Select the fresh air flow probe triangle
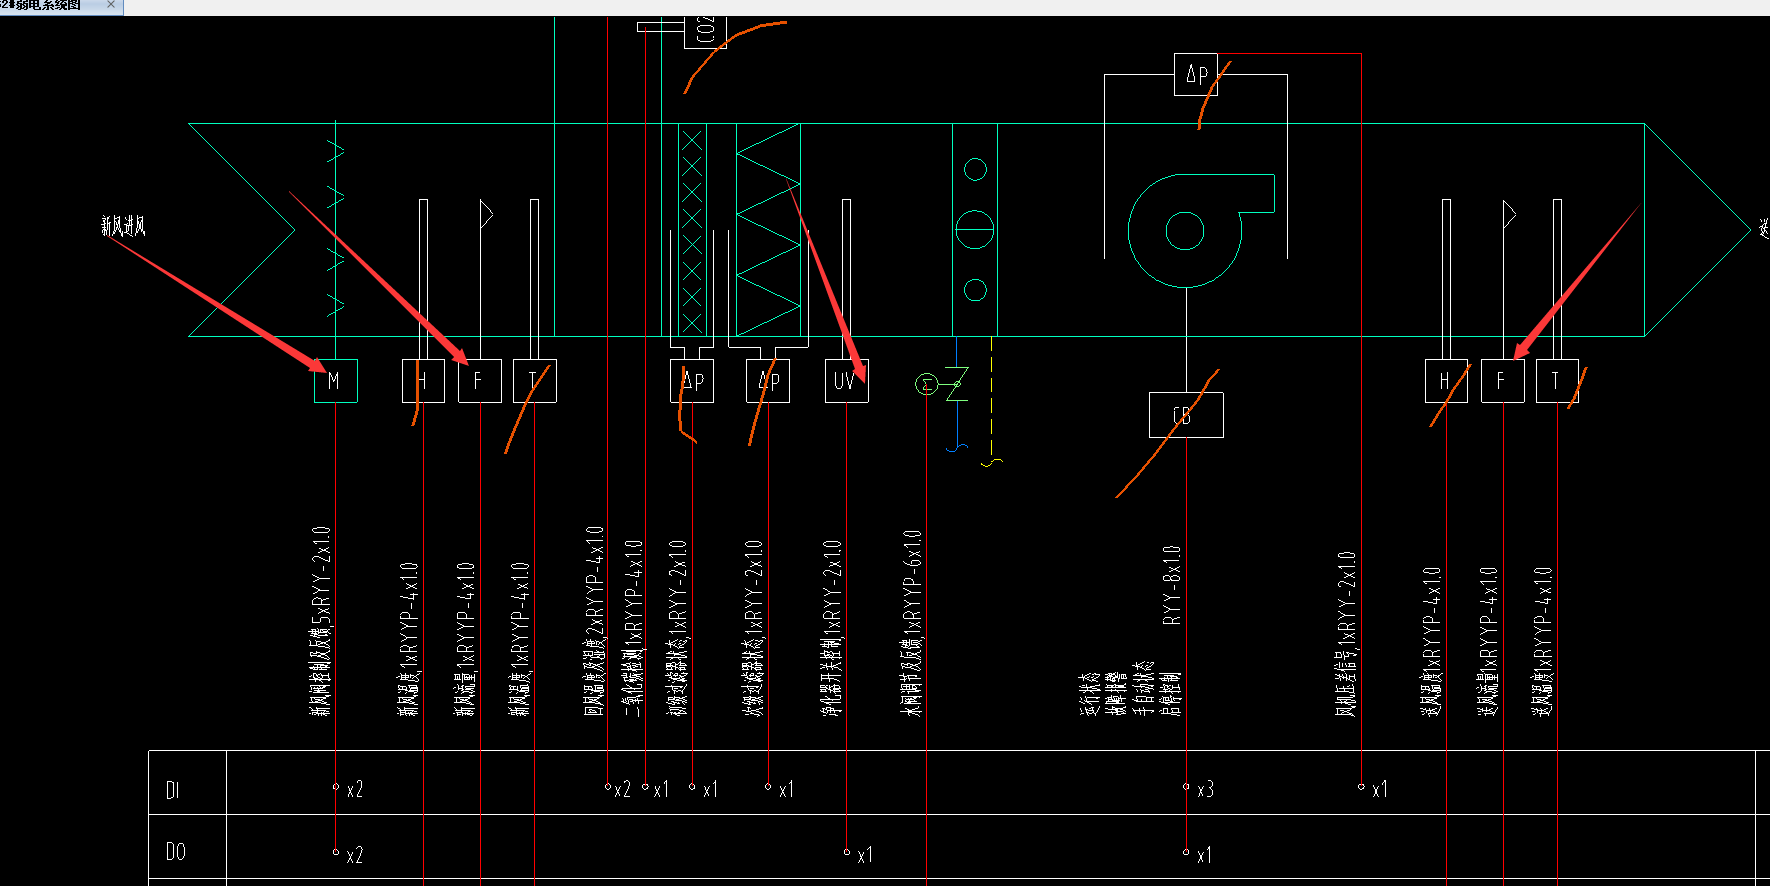This screenshot has height=886, width=1770. [x=486, y=214]
